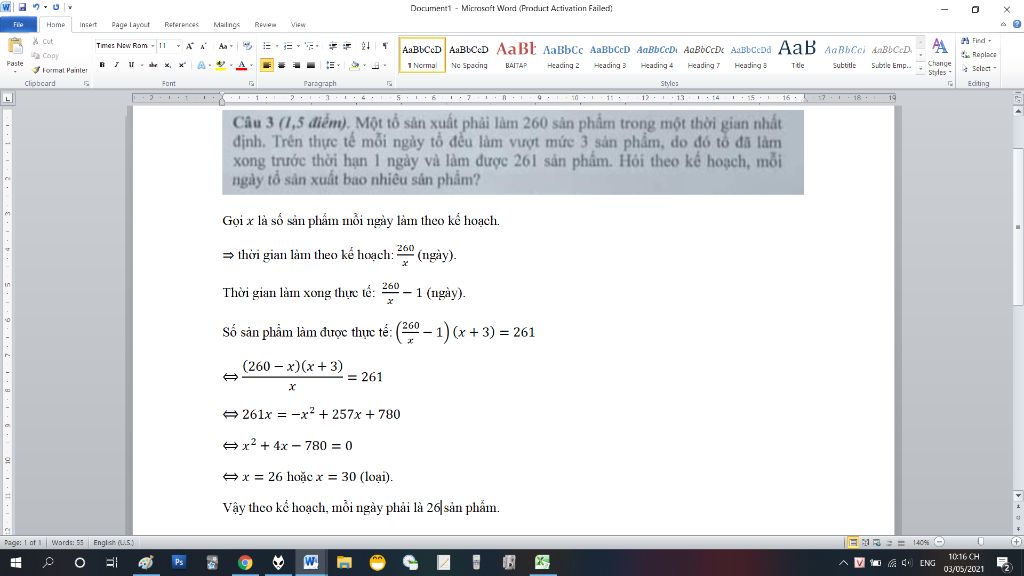Viewport: 1024px width, 576px height.
Task: Click the Replace button in Editing
Action: coord(979,54)
